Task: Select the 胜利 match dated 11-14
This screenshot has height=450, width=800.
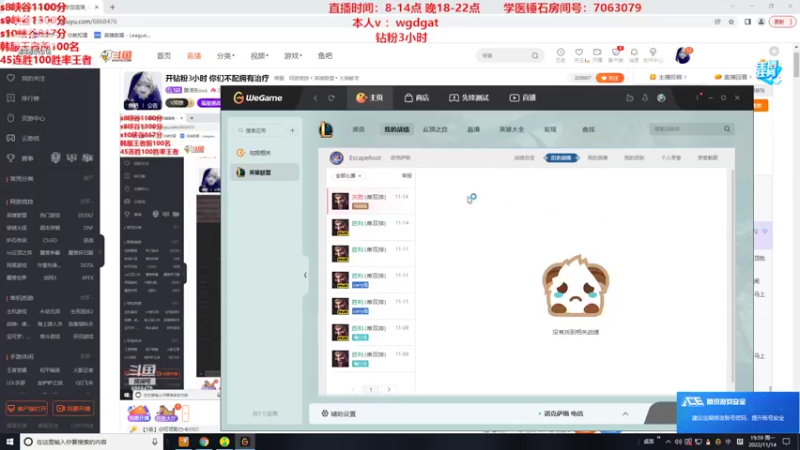Action: (x=371, y=227)
